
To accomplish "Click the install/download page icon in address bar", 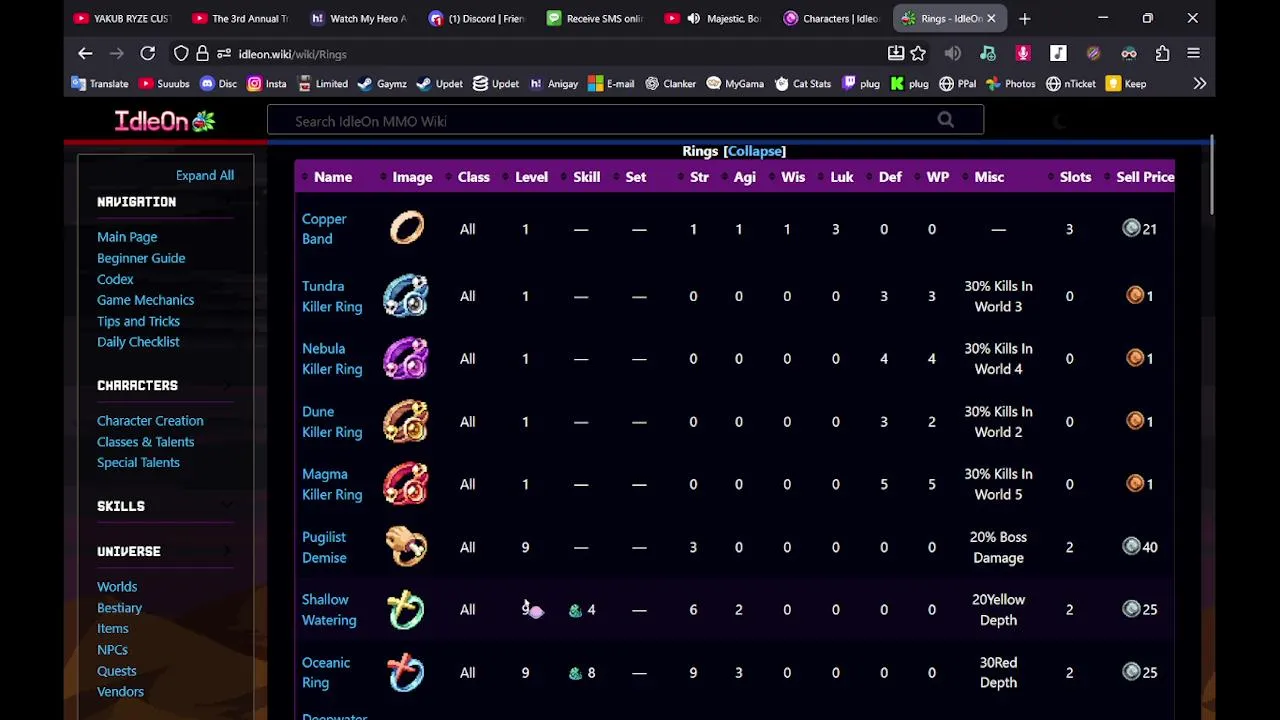I will 896,54.
